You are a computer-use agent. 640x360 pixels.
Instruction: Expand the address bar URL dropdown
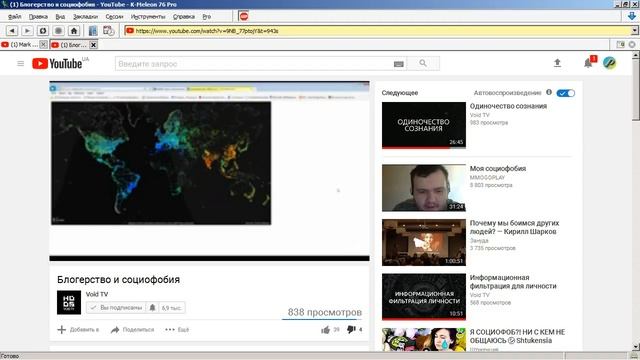click(x=635, y=31)
